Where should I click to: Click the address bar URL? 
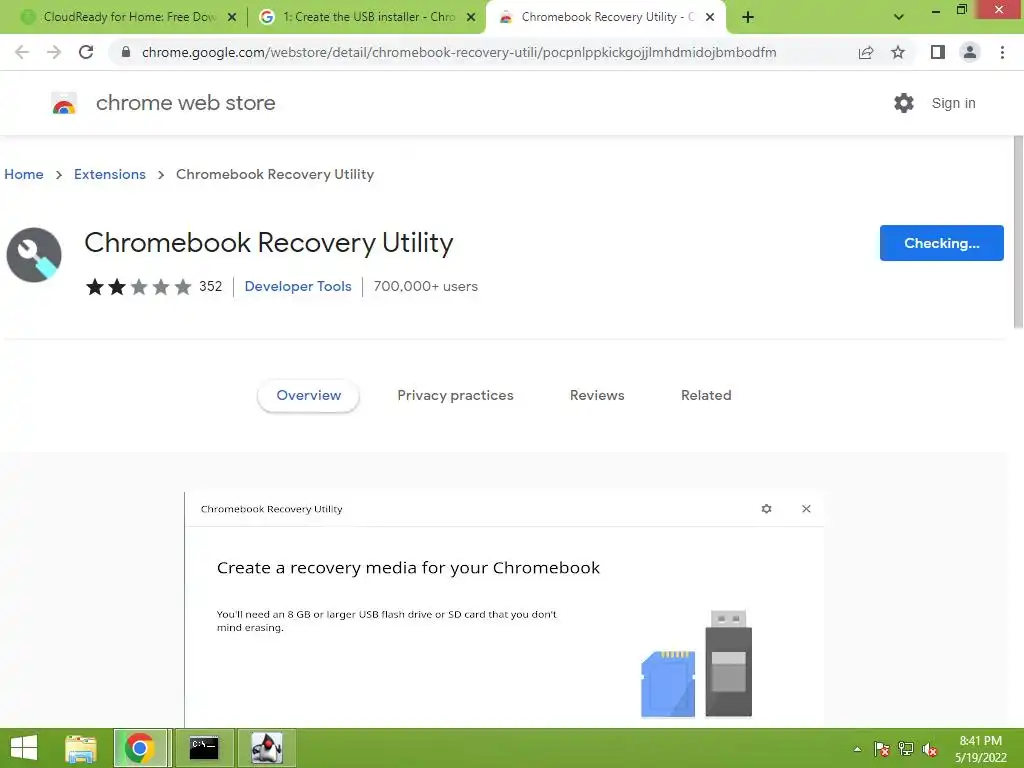click(458, 52)
